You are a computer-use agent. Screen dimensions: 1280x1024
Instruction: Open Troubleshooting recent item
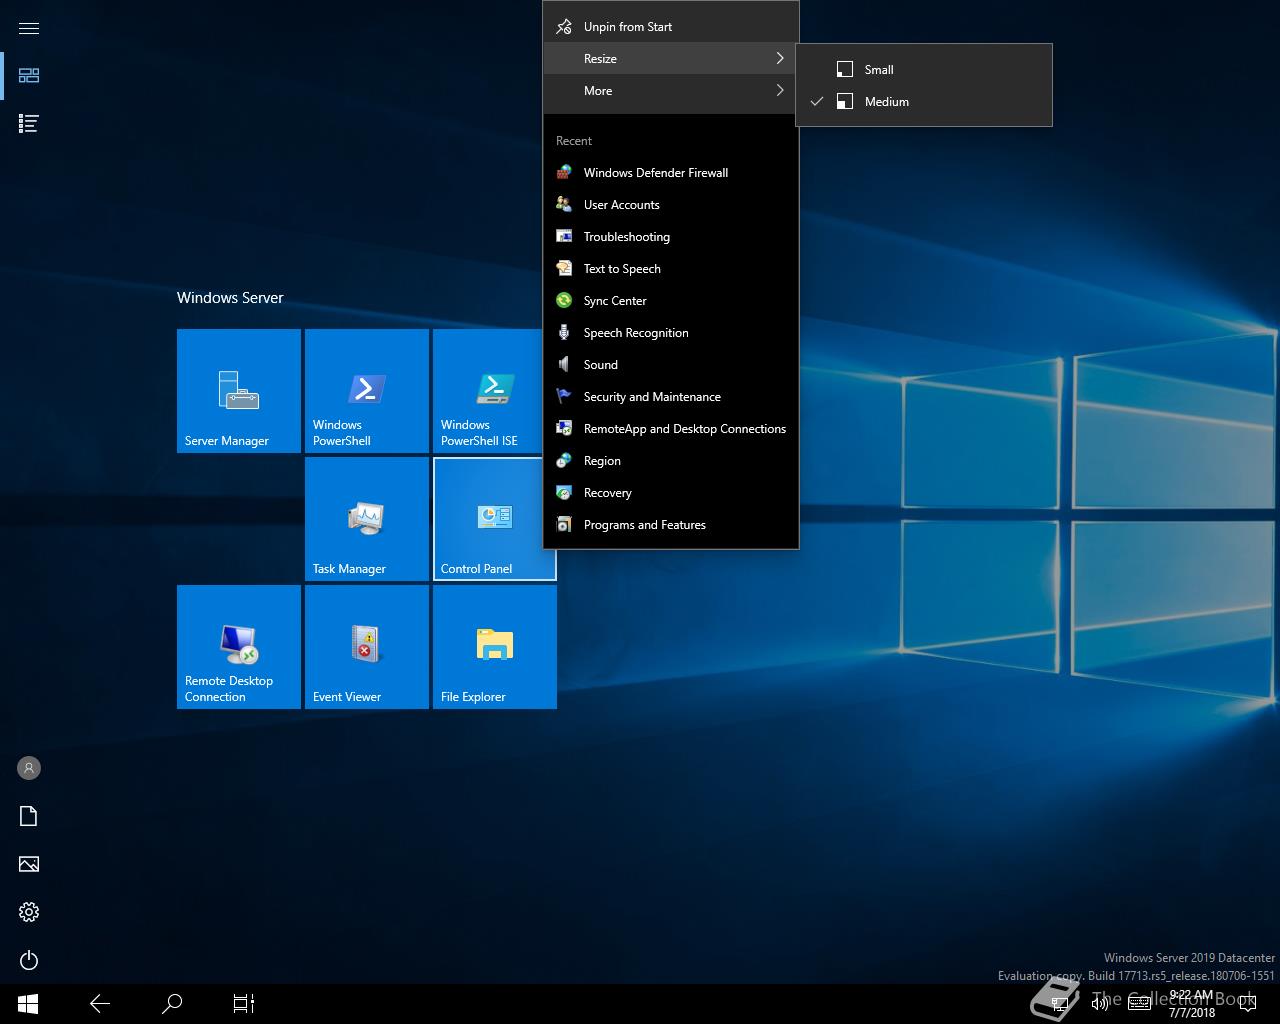pyautogui.click(x=671, y=237)
